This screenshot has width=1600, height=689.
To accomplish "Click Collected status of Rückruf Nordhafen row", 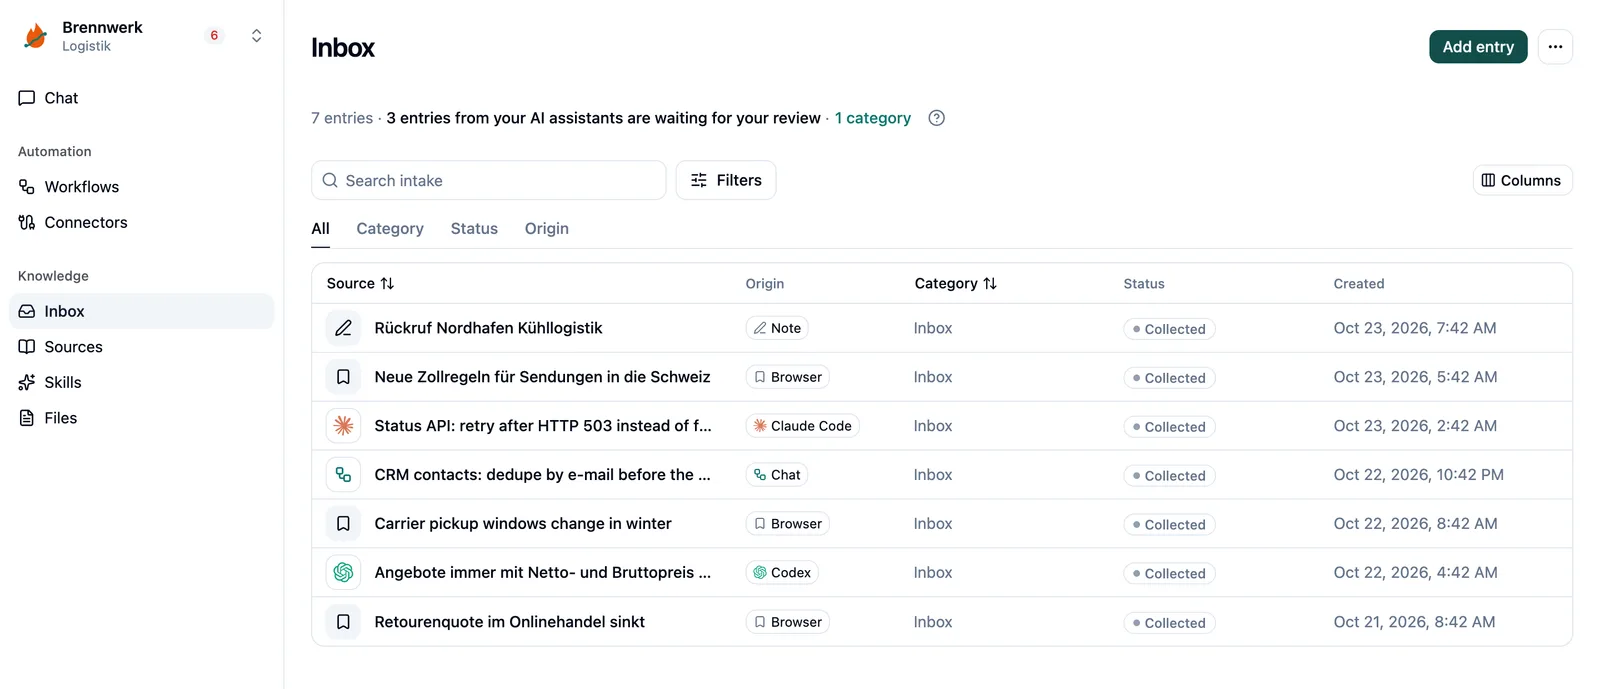I will click(1169, 329).
